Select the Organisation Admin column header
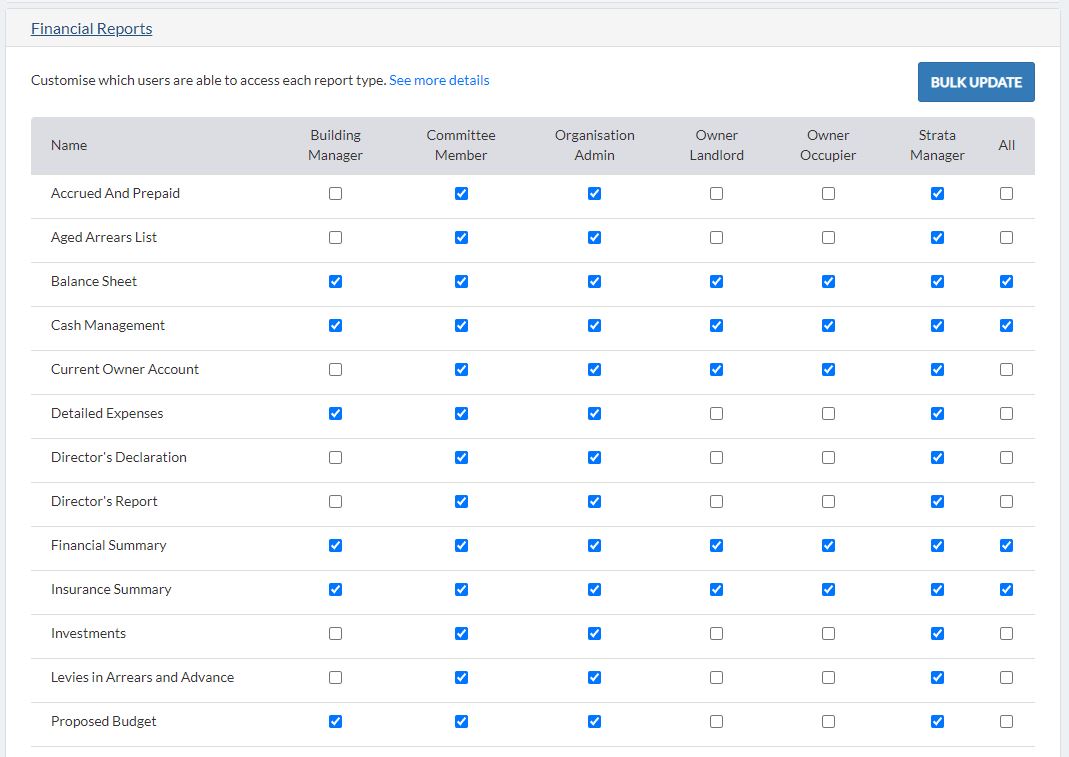This screenshot has height=757, width=1069. point(594,145)
